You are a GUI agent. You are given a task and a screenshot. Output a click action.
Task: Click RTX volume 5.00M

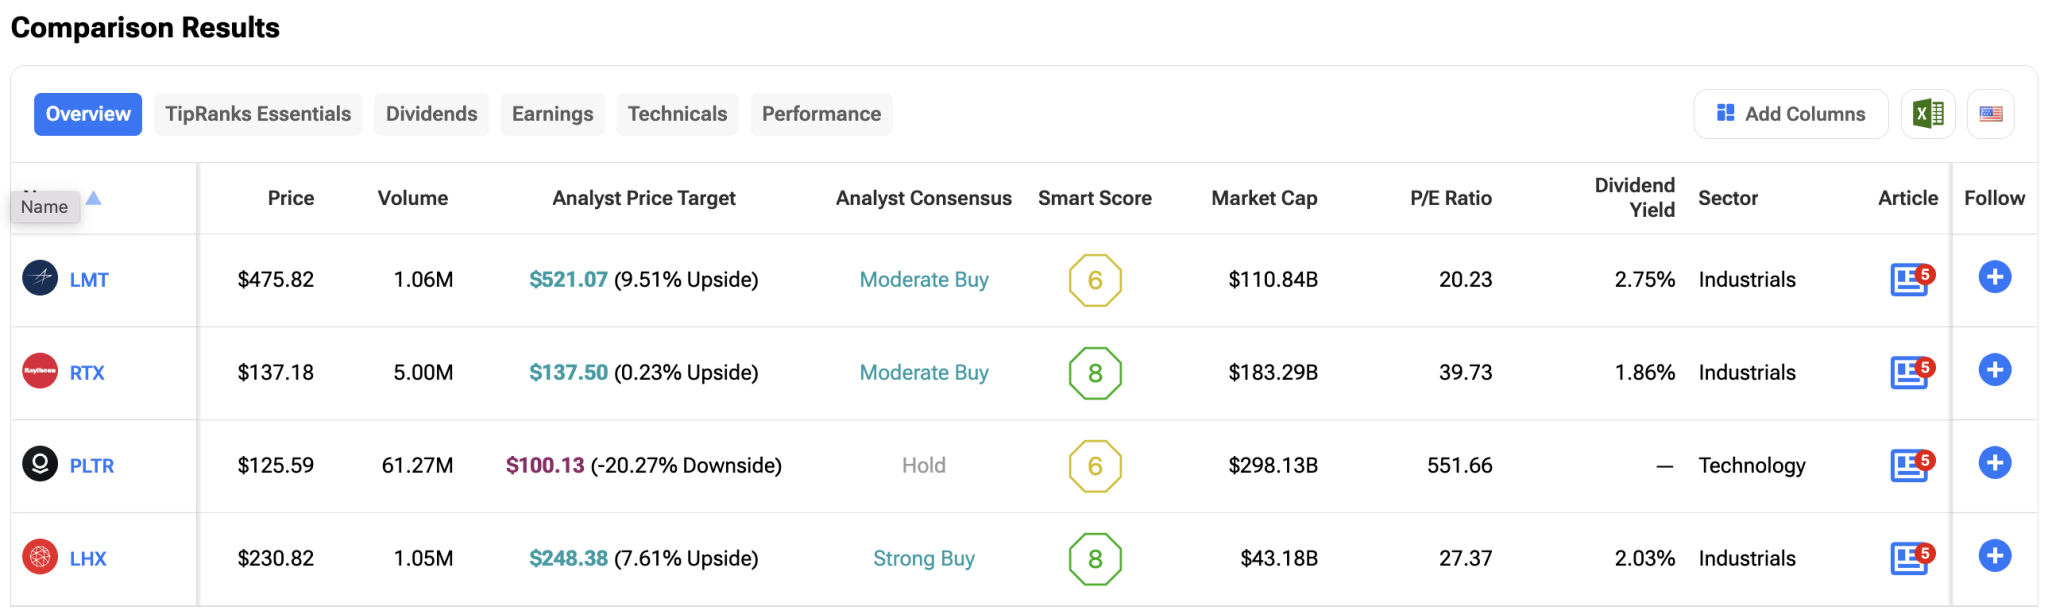(x=424, y=373)
